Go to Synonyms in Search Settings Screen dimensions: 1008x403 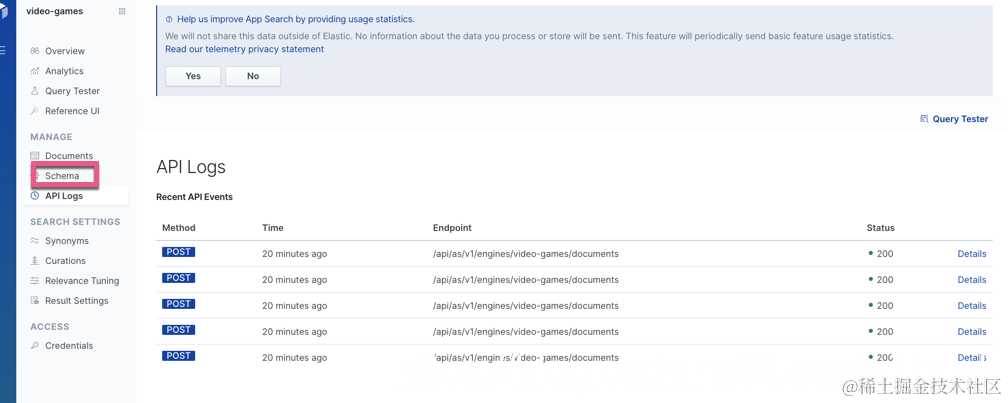66,241
